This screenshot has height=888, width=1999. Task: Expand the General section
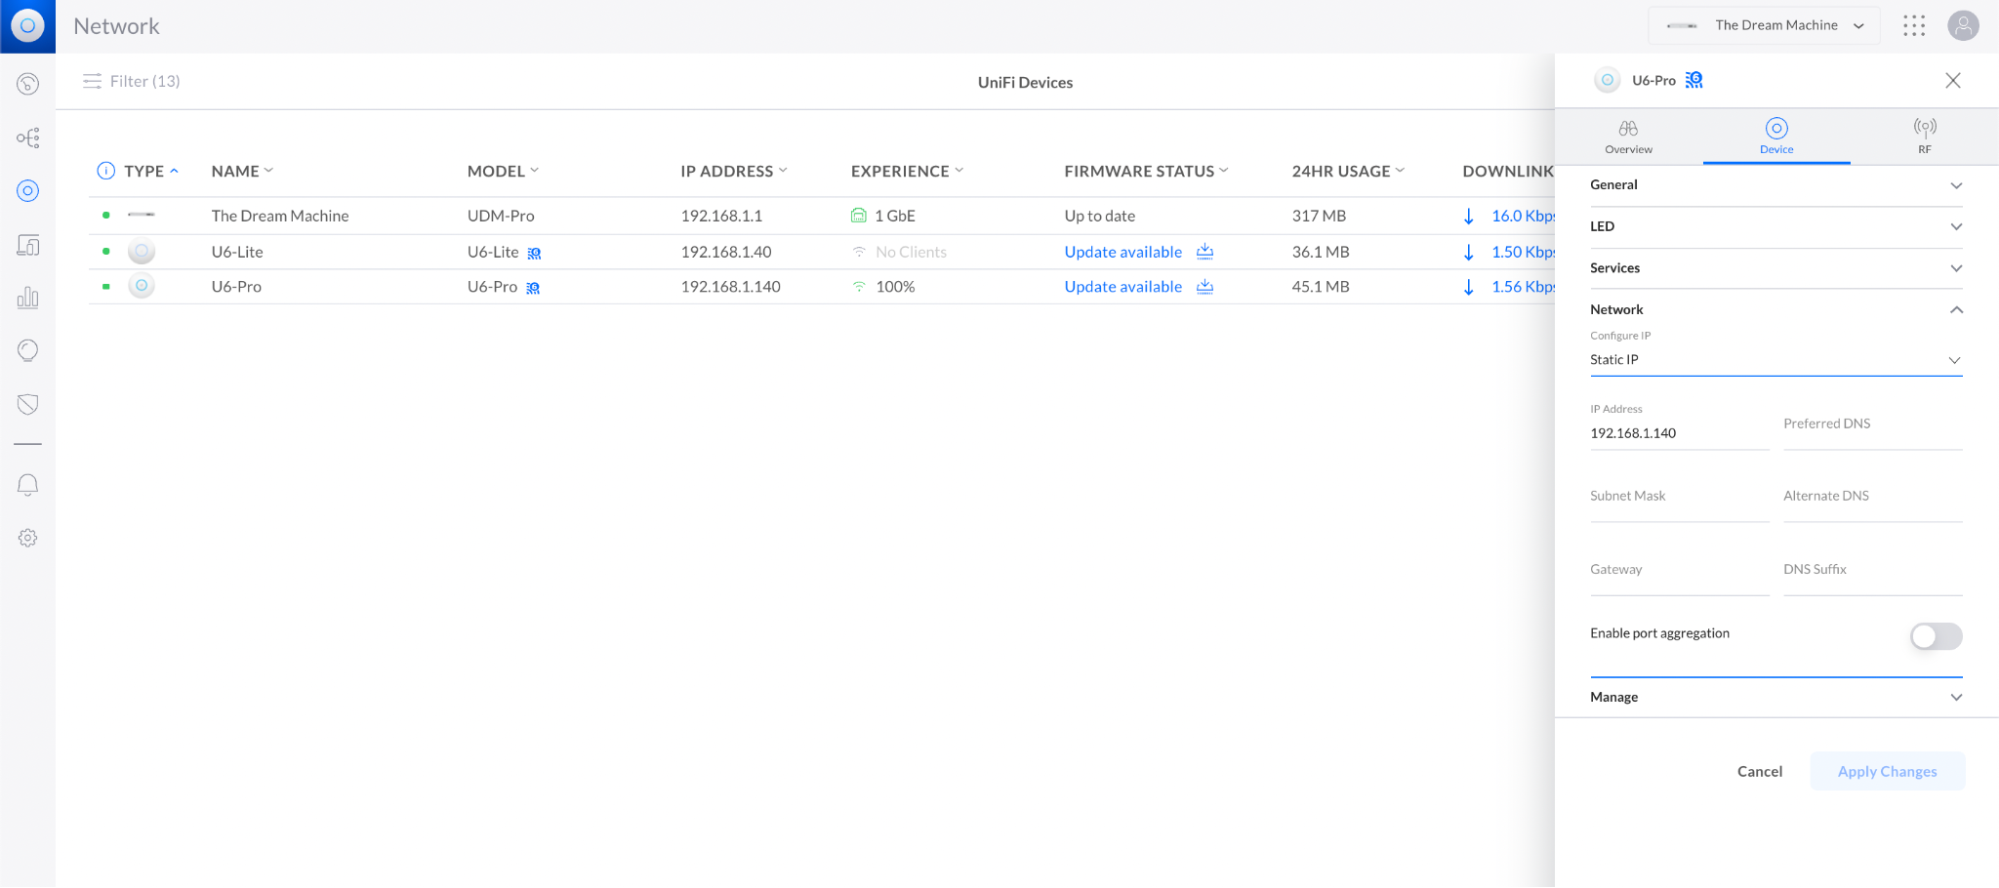tap(1776, 185)
